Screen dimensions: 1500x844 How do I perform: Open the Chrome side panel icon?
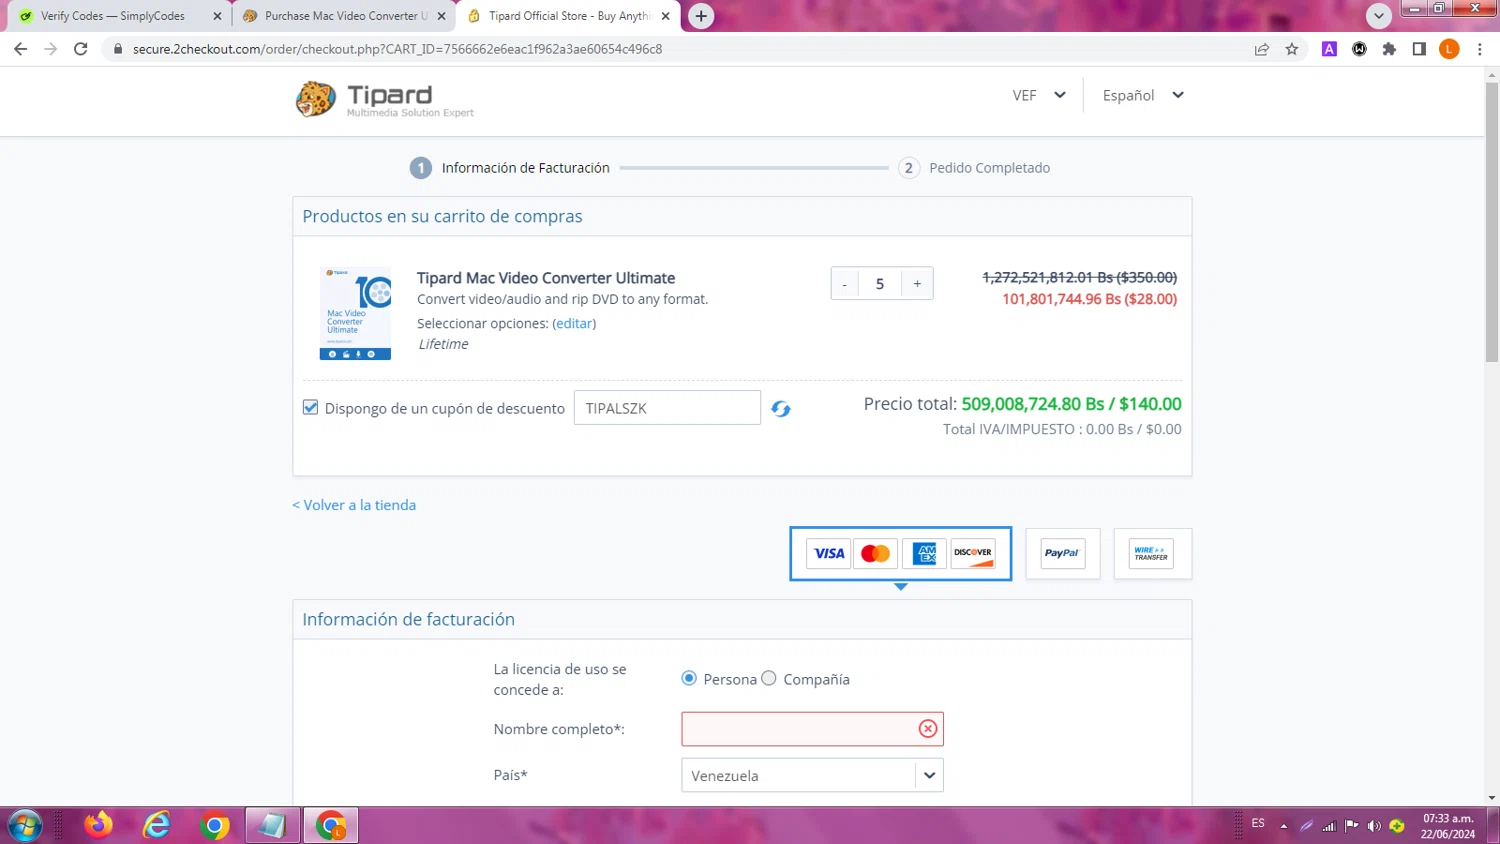[1419, 49]
